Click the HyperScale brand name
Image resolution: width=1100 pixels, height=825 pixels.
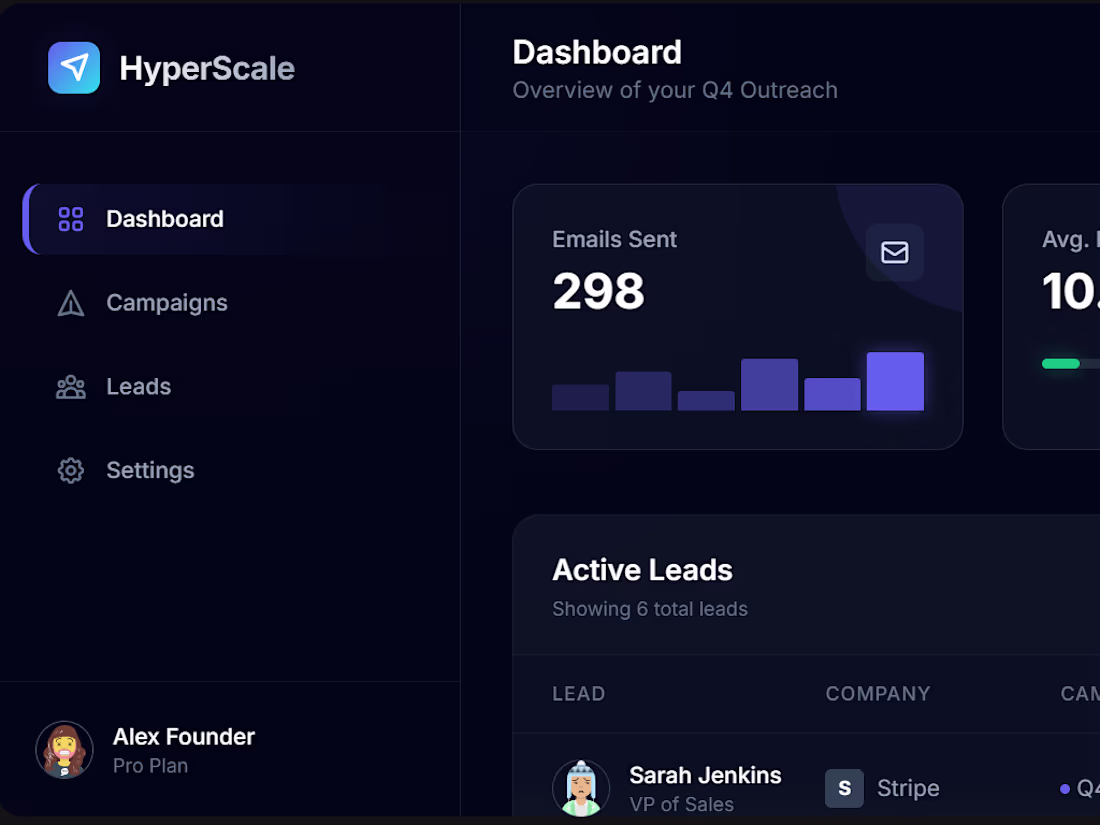(207, 69)
